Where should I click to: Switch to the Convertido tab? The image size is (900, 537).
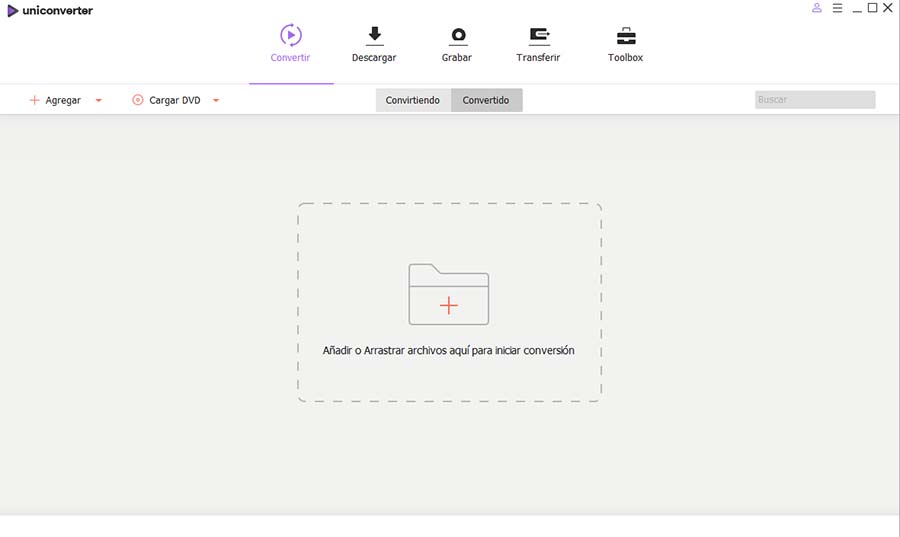coord(486,100)
